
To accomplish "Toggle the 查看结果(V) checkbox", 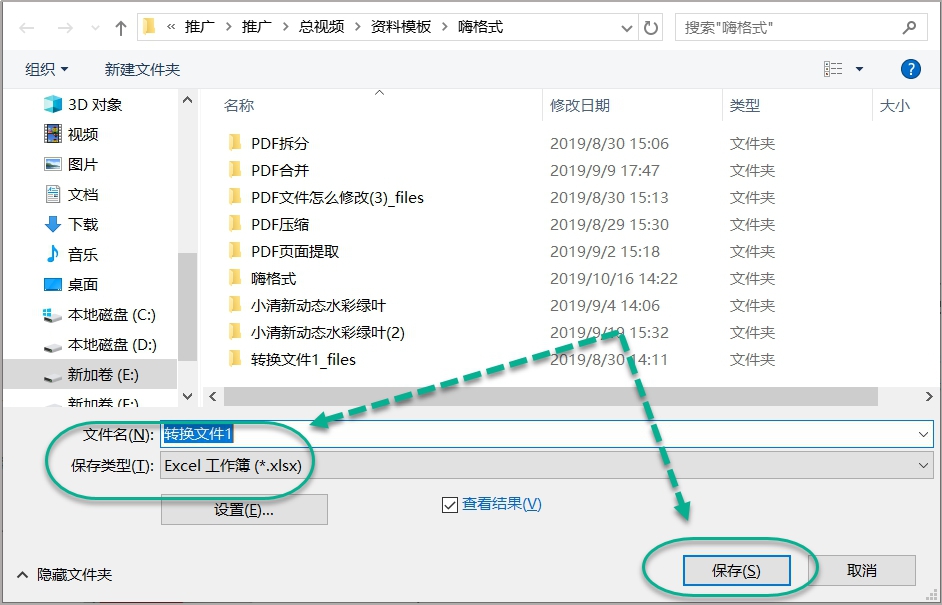I will tap(449, 505).
